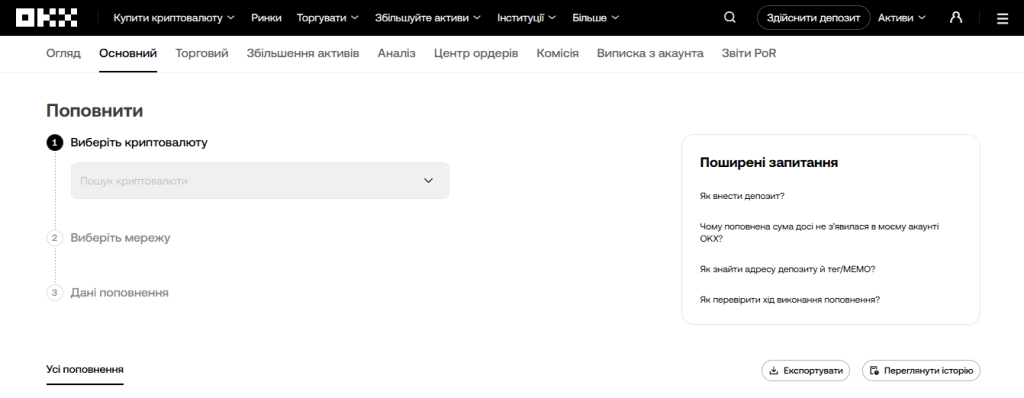Select the Усі поповнення tab
1024x398 pixels.
(85, 369)
